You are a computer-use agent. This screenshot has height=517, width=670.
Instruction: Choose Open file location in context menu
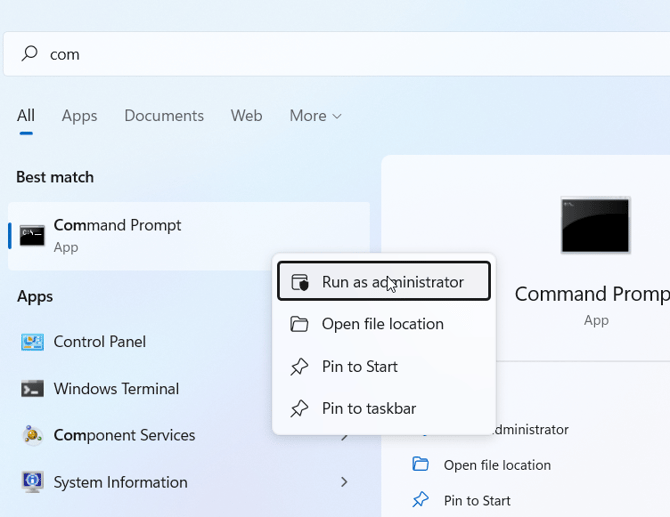384,324
